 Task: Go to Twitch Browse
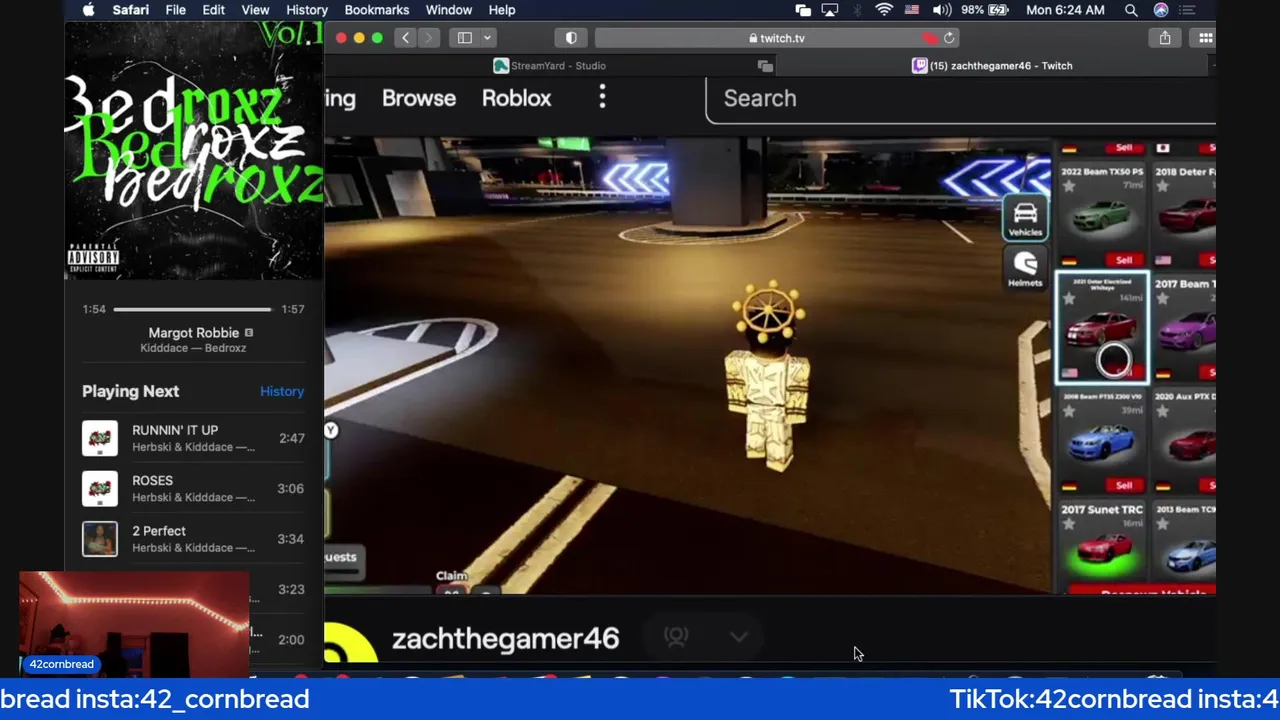tap(419, 98)
